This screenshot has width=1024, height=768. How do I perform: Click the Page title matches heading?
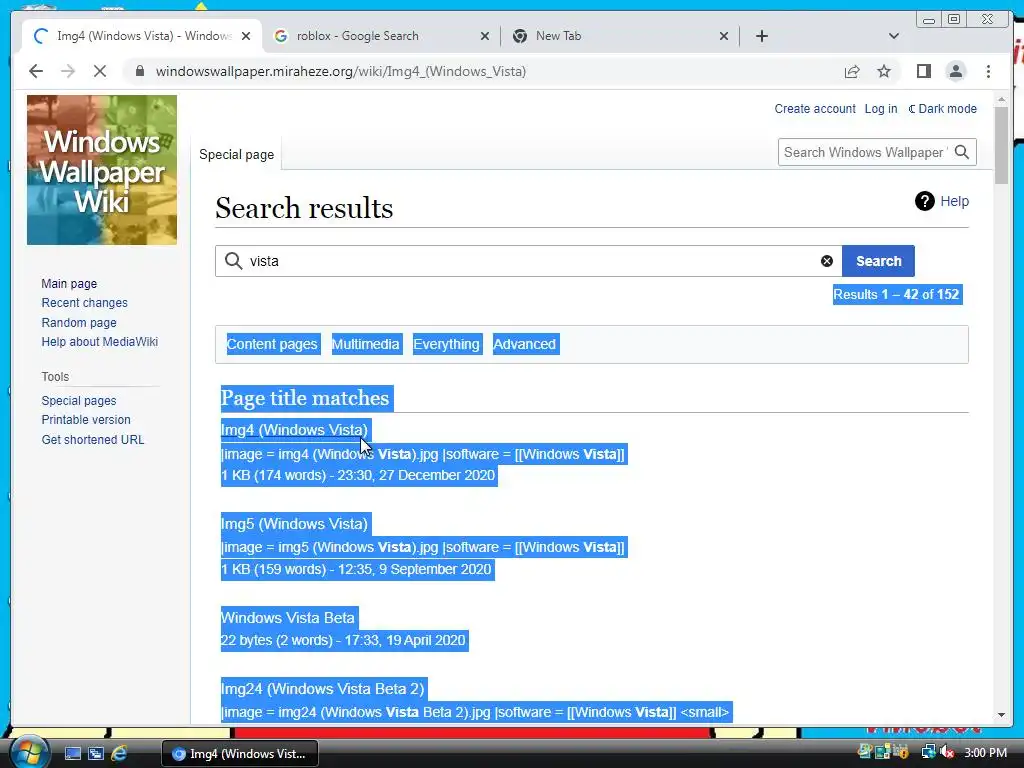(x=305, y=398)
